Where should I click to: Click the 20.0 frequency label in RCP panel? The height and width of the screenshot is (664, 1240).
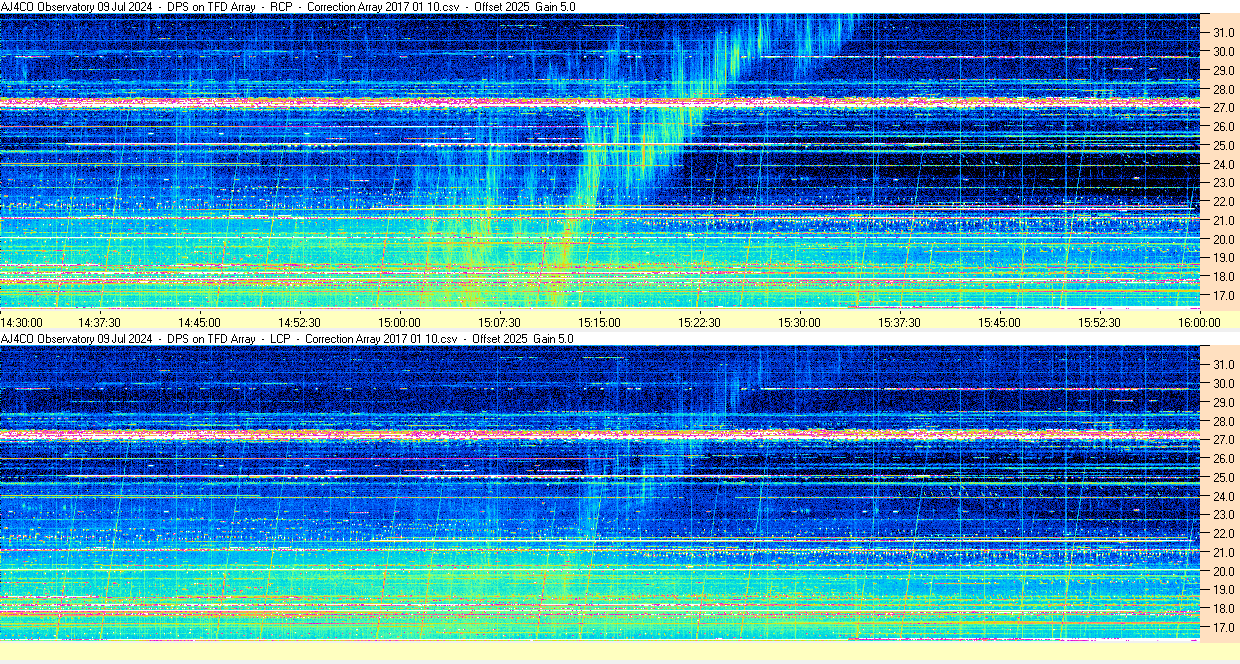[x=1224, y=239]
